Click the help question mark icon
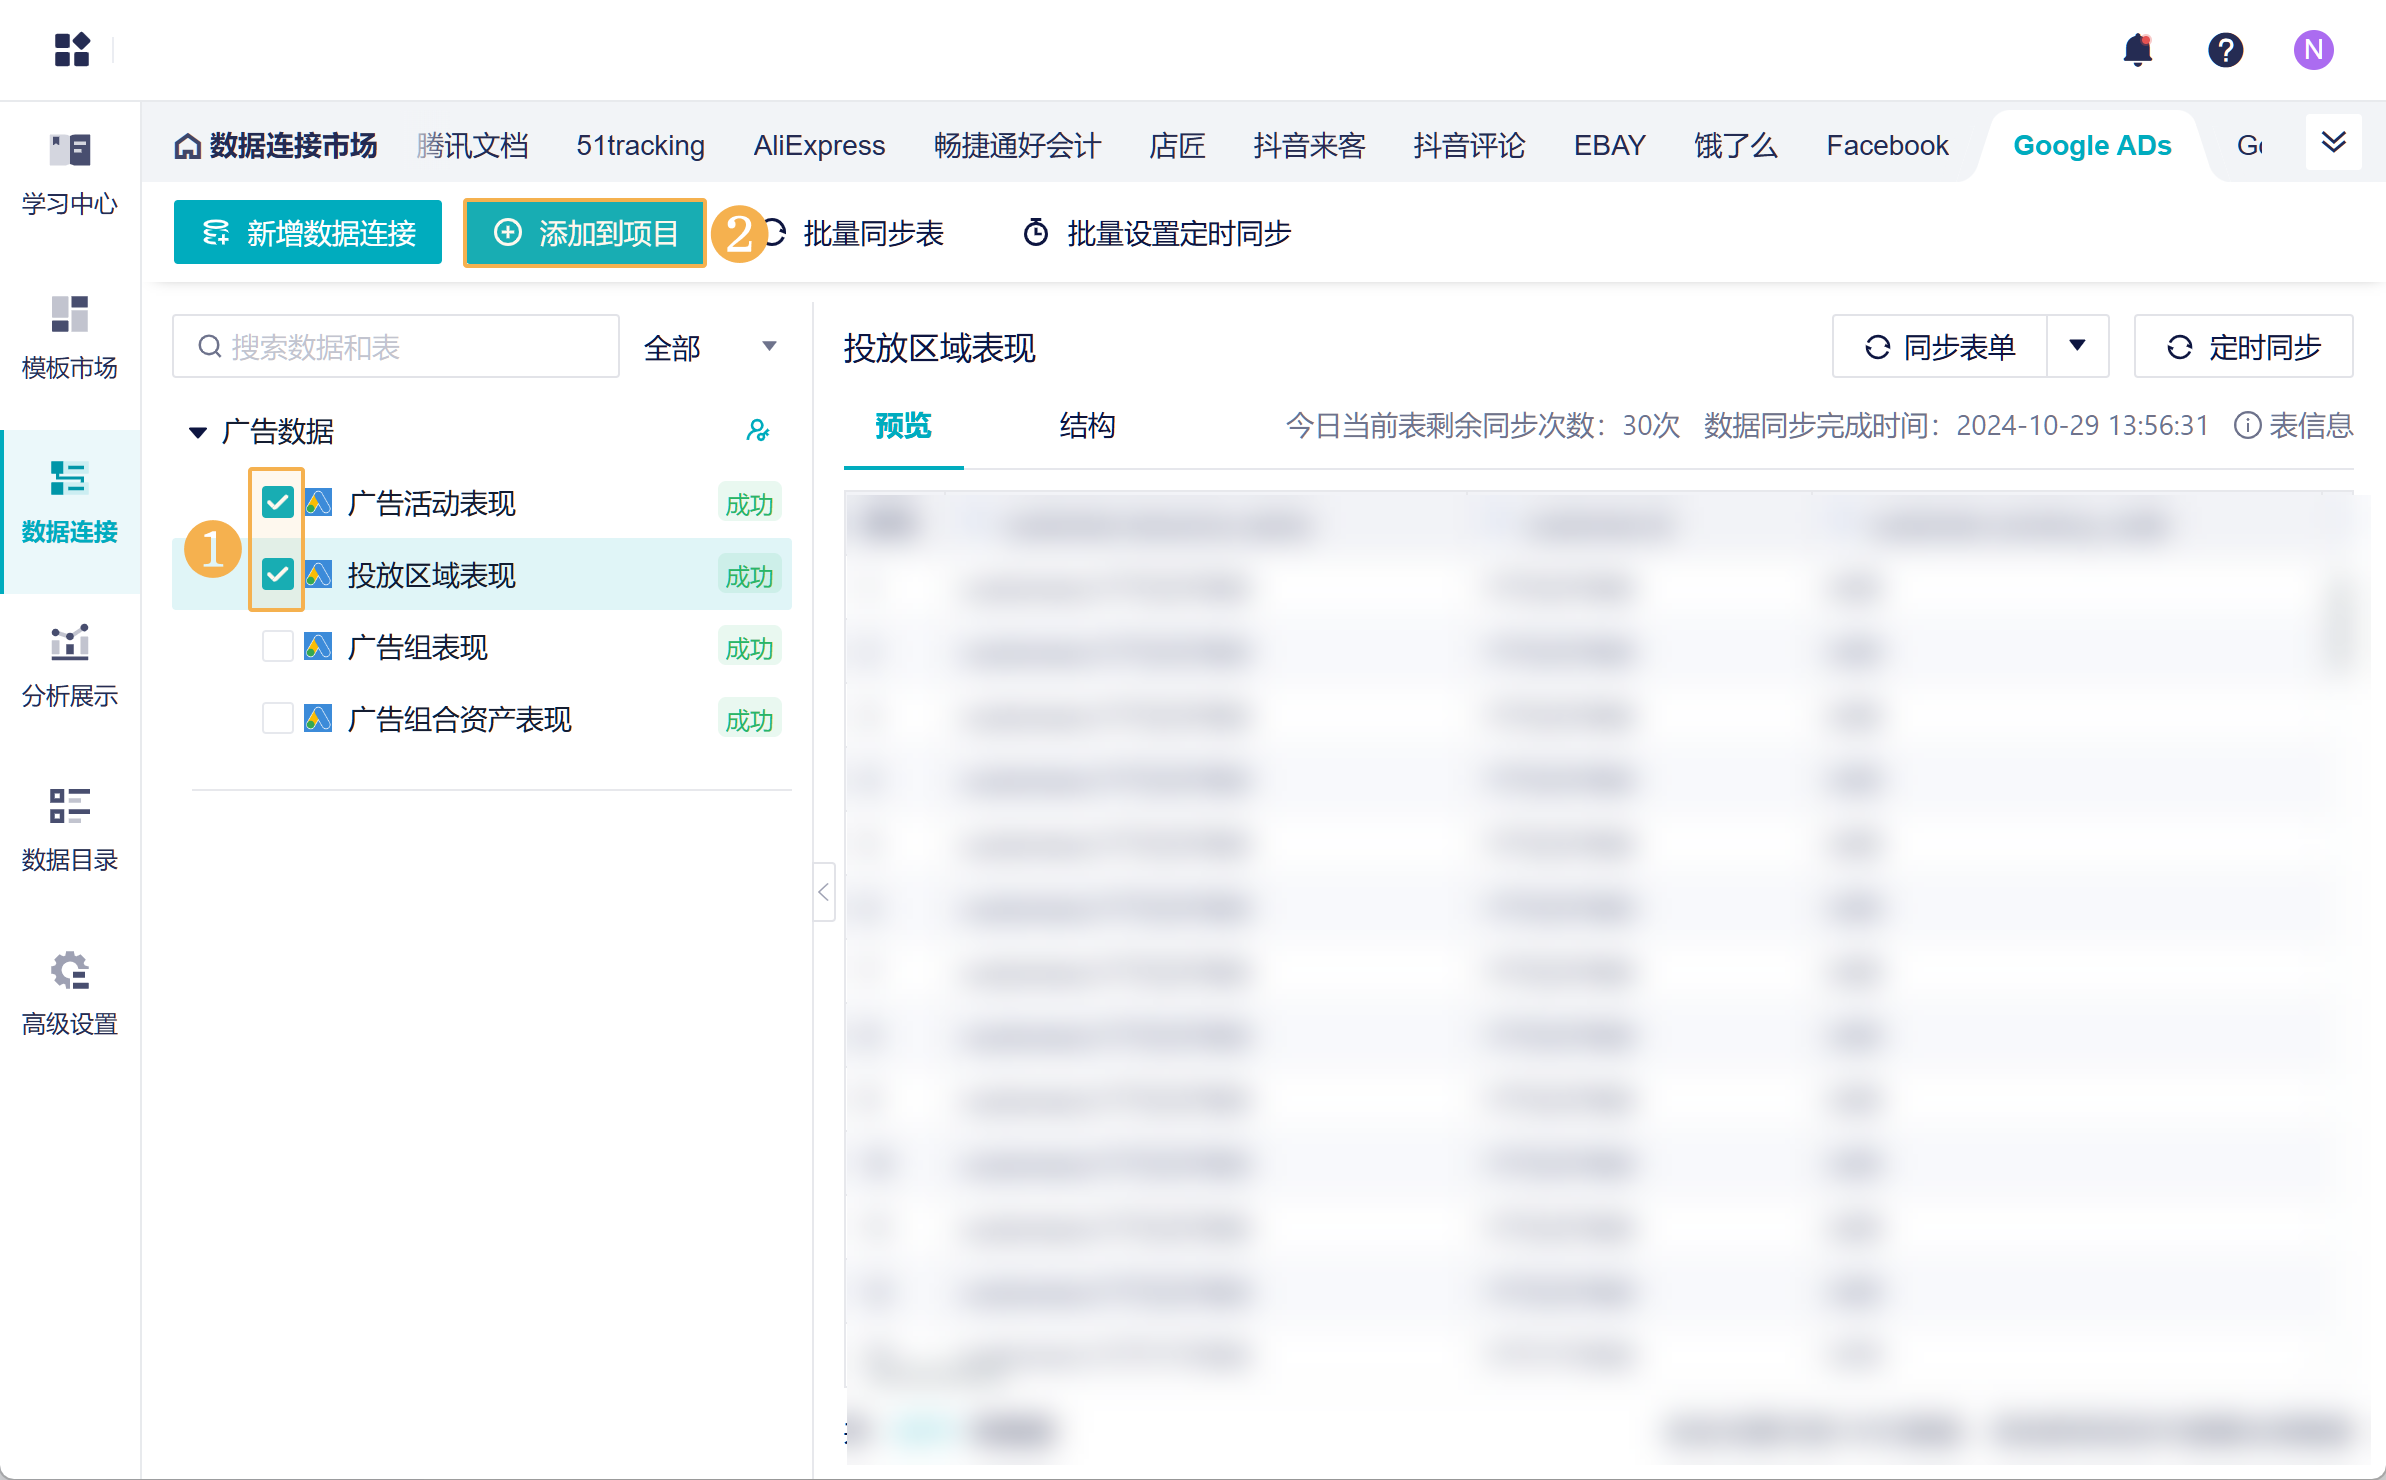The width and height of the screenshot is (2386, 1480). point(2225,49)
